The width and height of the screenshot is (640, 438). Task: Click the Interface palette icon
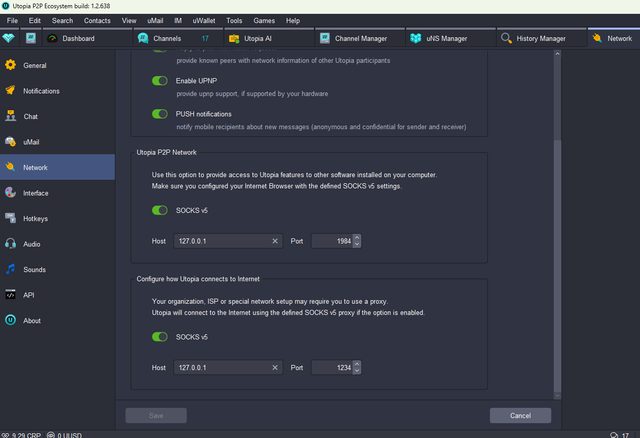11,193
